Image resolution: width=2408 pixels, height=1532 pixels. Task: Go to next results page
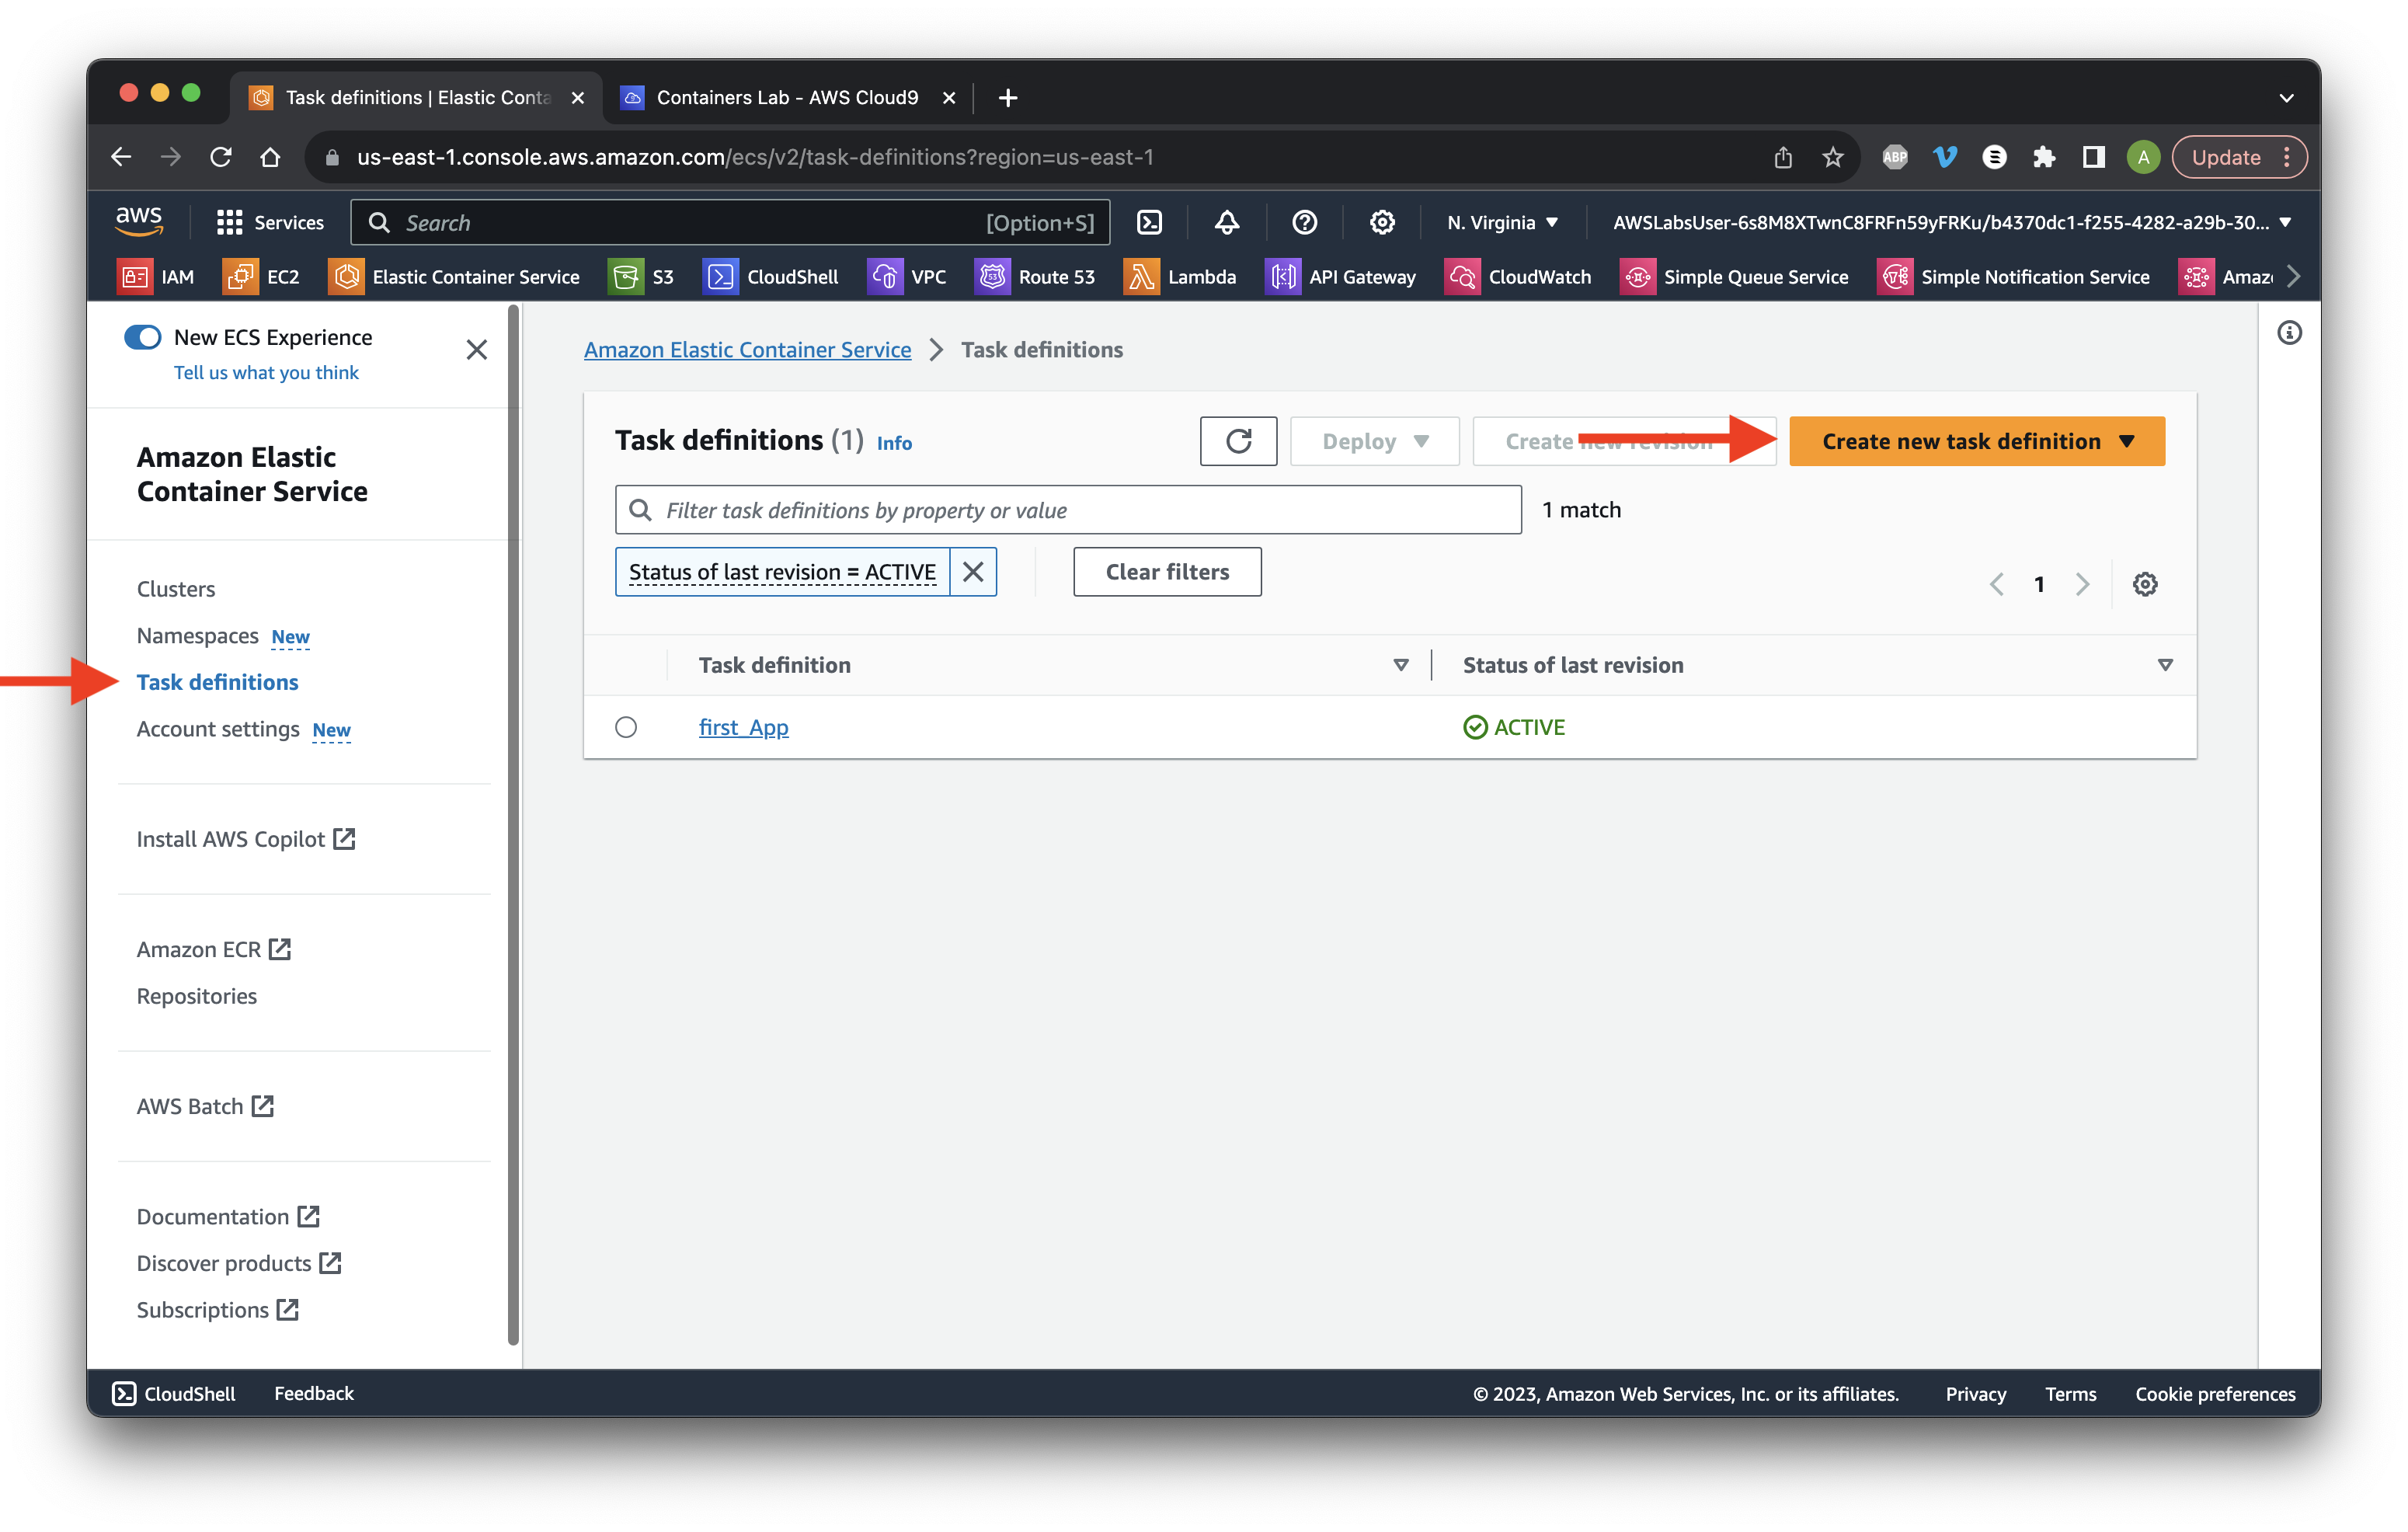(2082, 584)
